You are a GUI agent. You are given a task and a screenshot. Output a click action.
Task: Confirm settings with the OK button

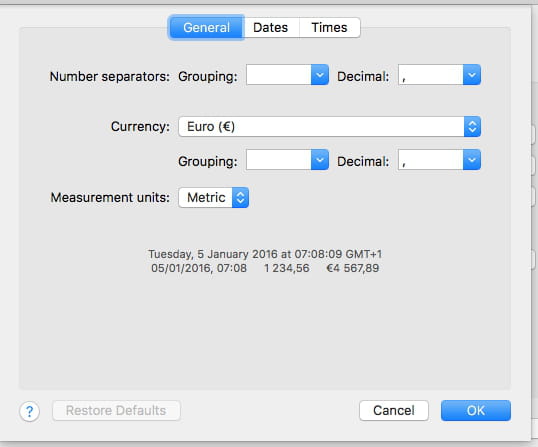(x=476, y=410)
